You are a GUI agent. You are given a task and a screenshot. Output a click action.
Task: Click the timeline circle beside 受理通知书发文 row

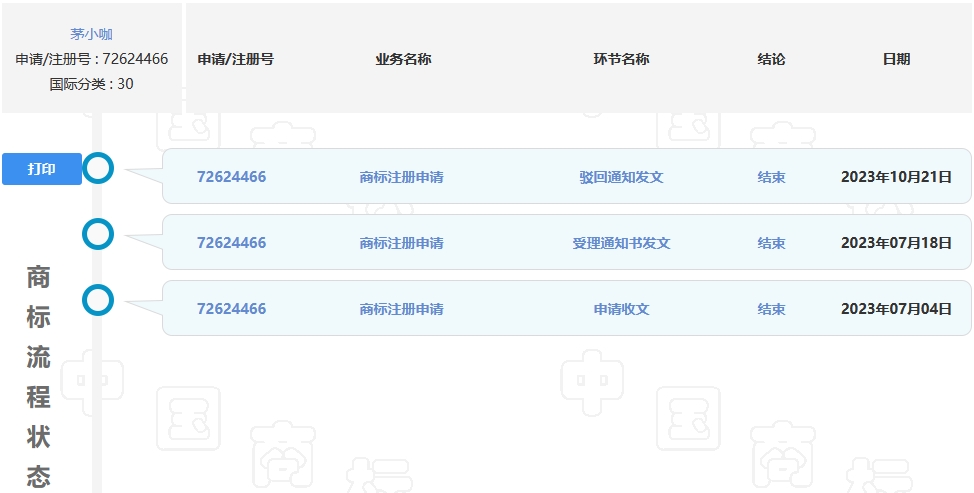point(97,234)
